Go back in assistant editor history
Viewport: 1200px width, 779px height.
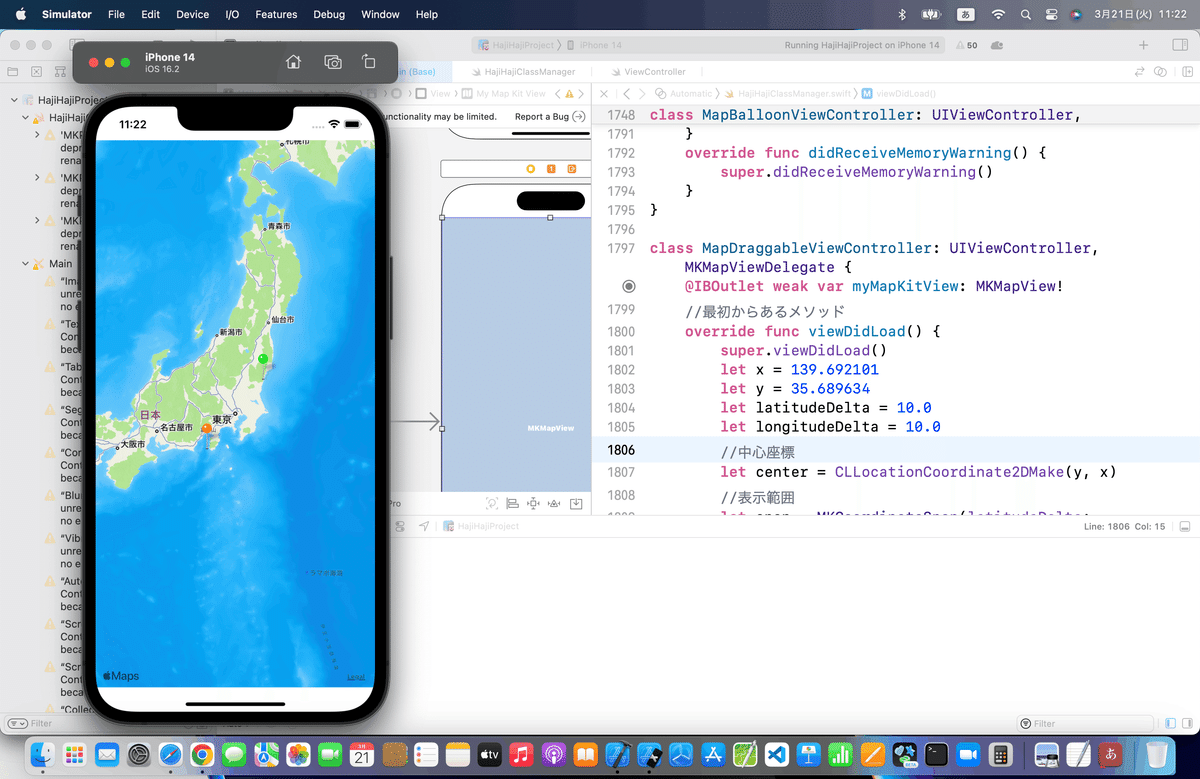(626, 93)
